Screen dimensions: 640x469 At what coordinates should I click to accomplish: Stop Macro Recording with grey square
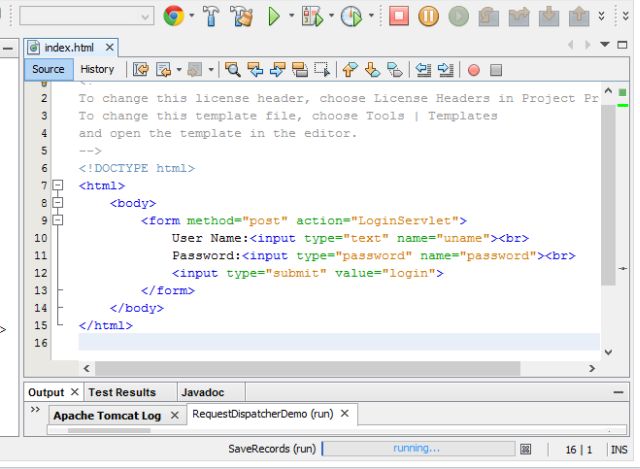(496, 70)
